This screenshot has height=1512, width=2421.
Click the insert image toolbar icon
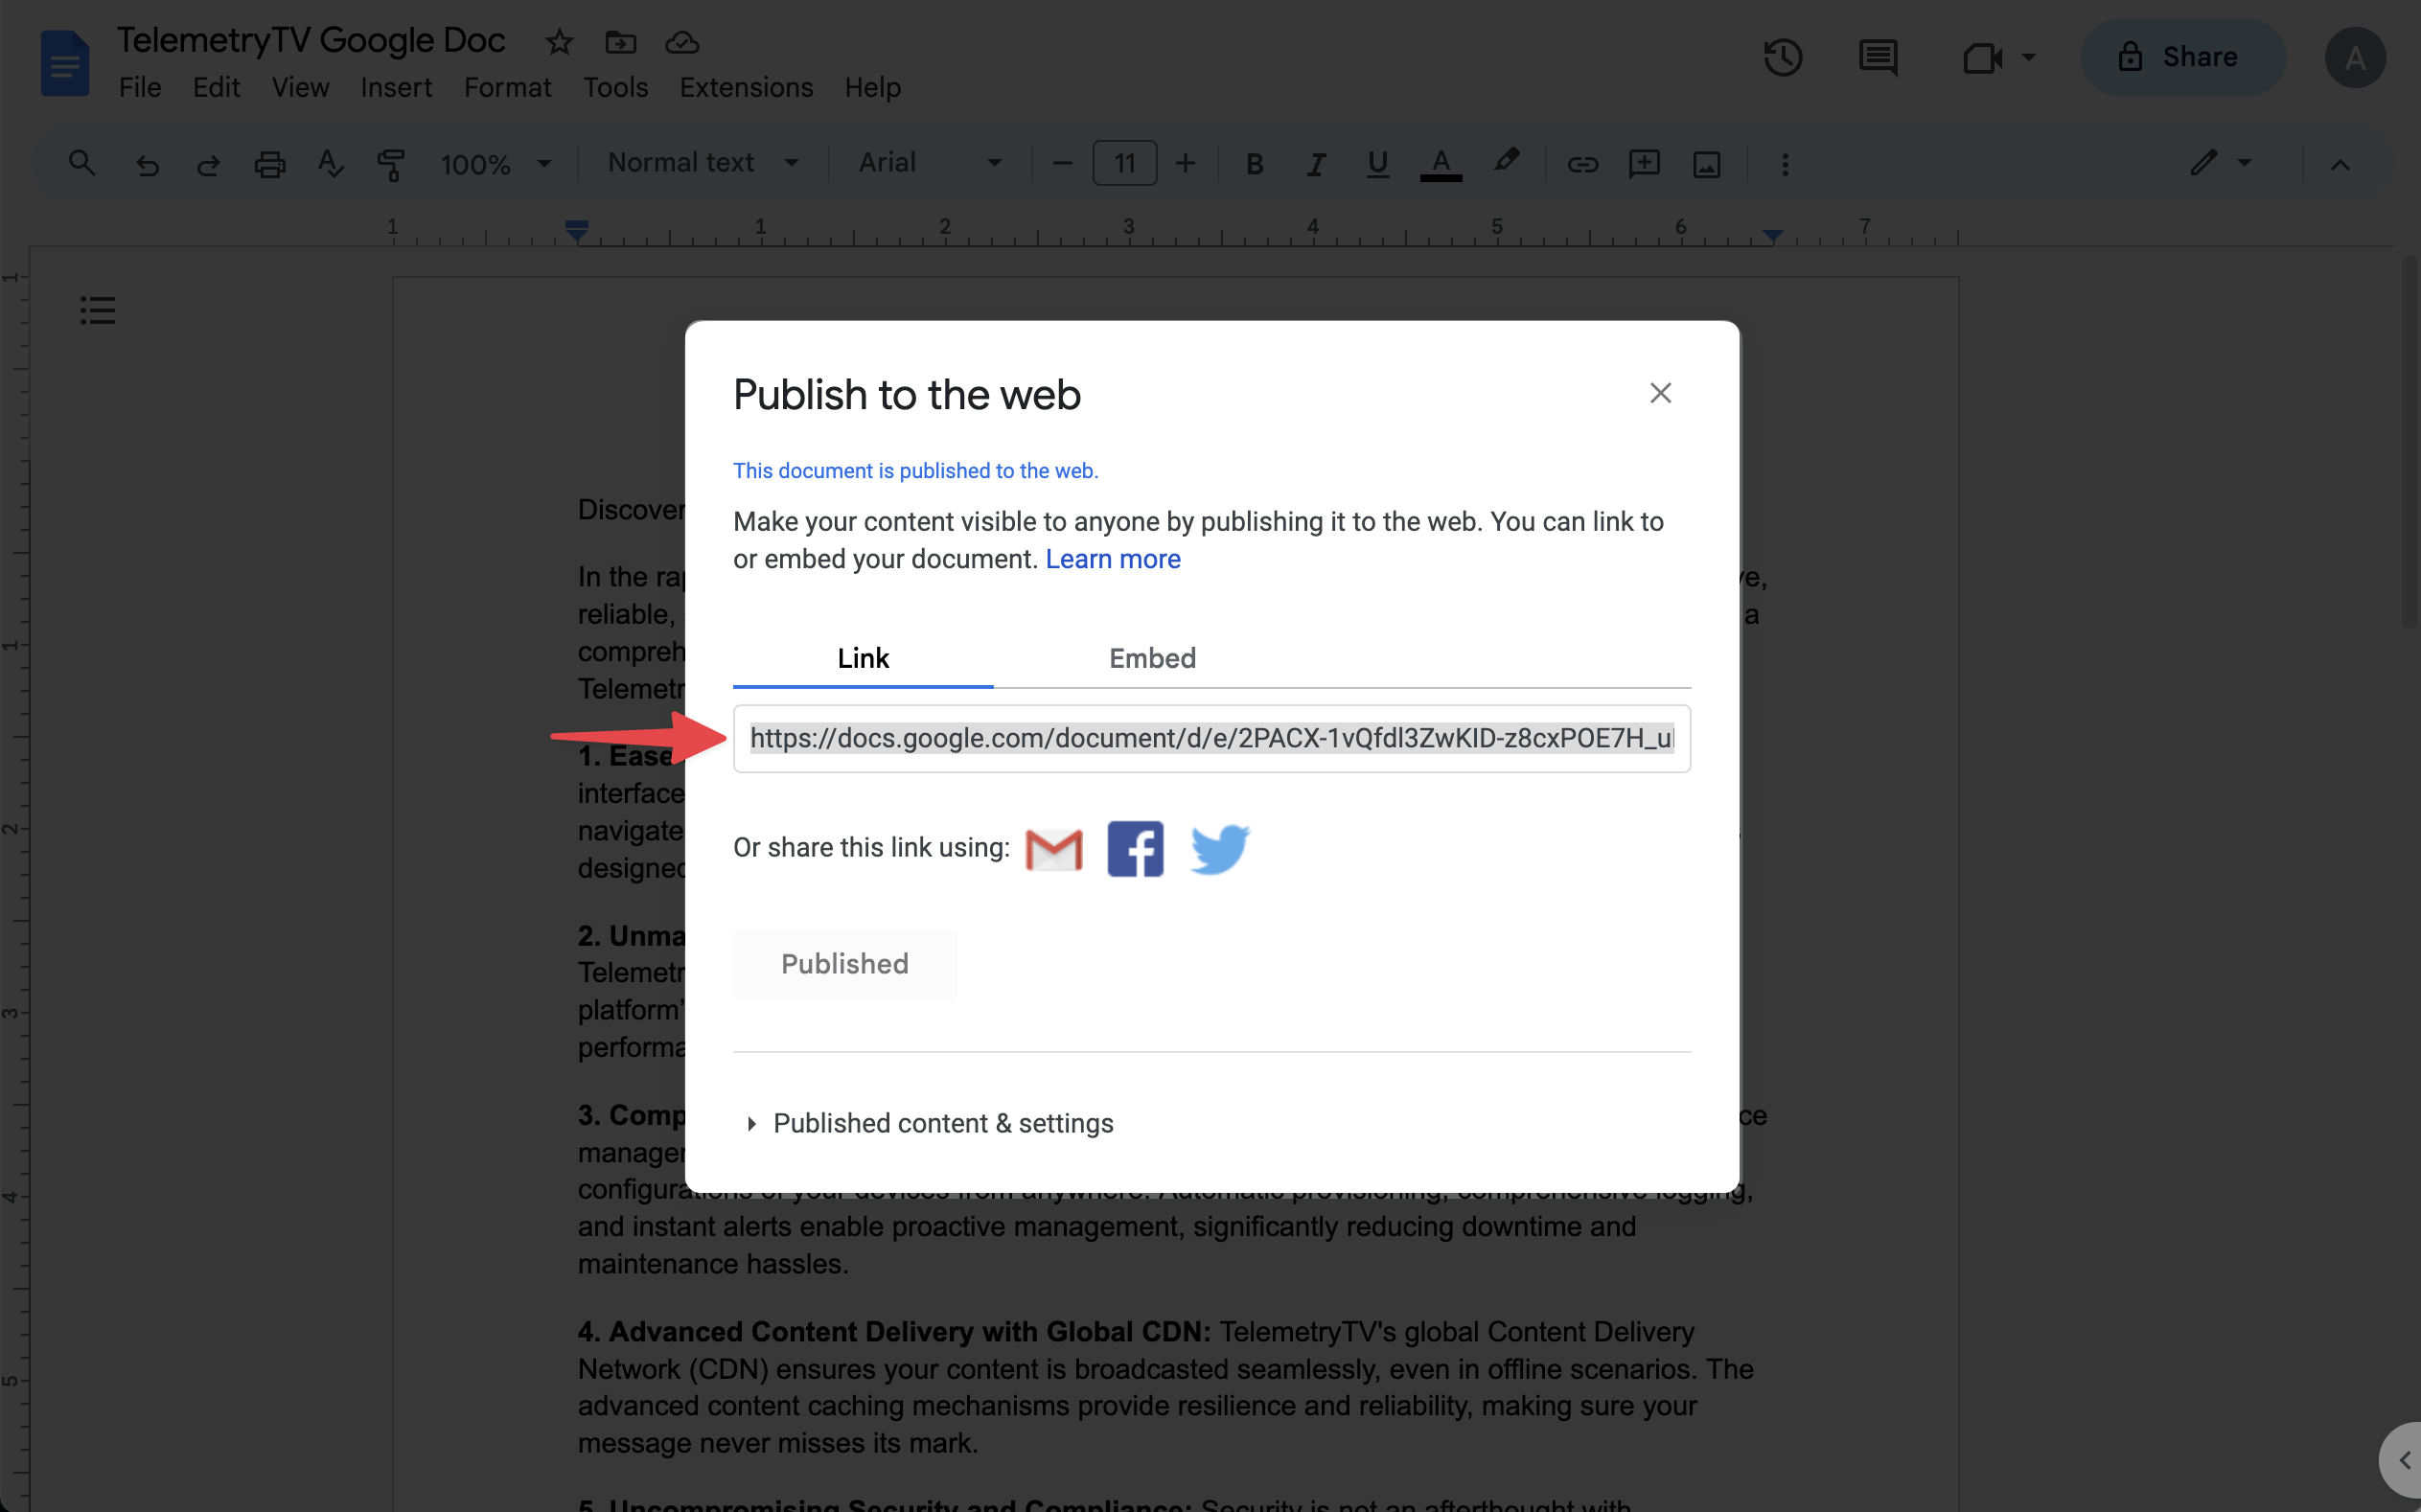pos(1706,163)
